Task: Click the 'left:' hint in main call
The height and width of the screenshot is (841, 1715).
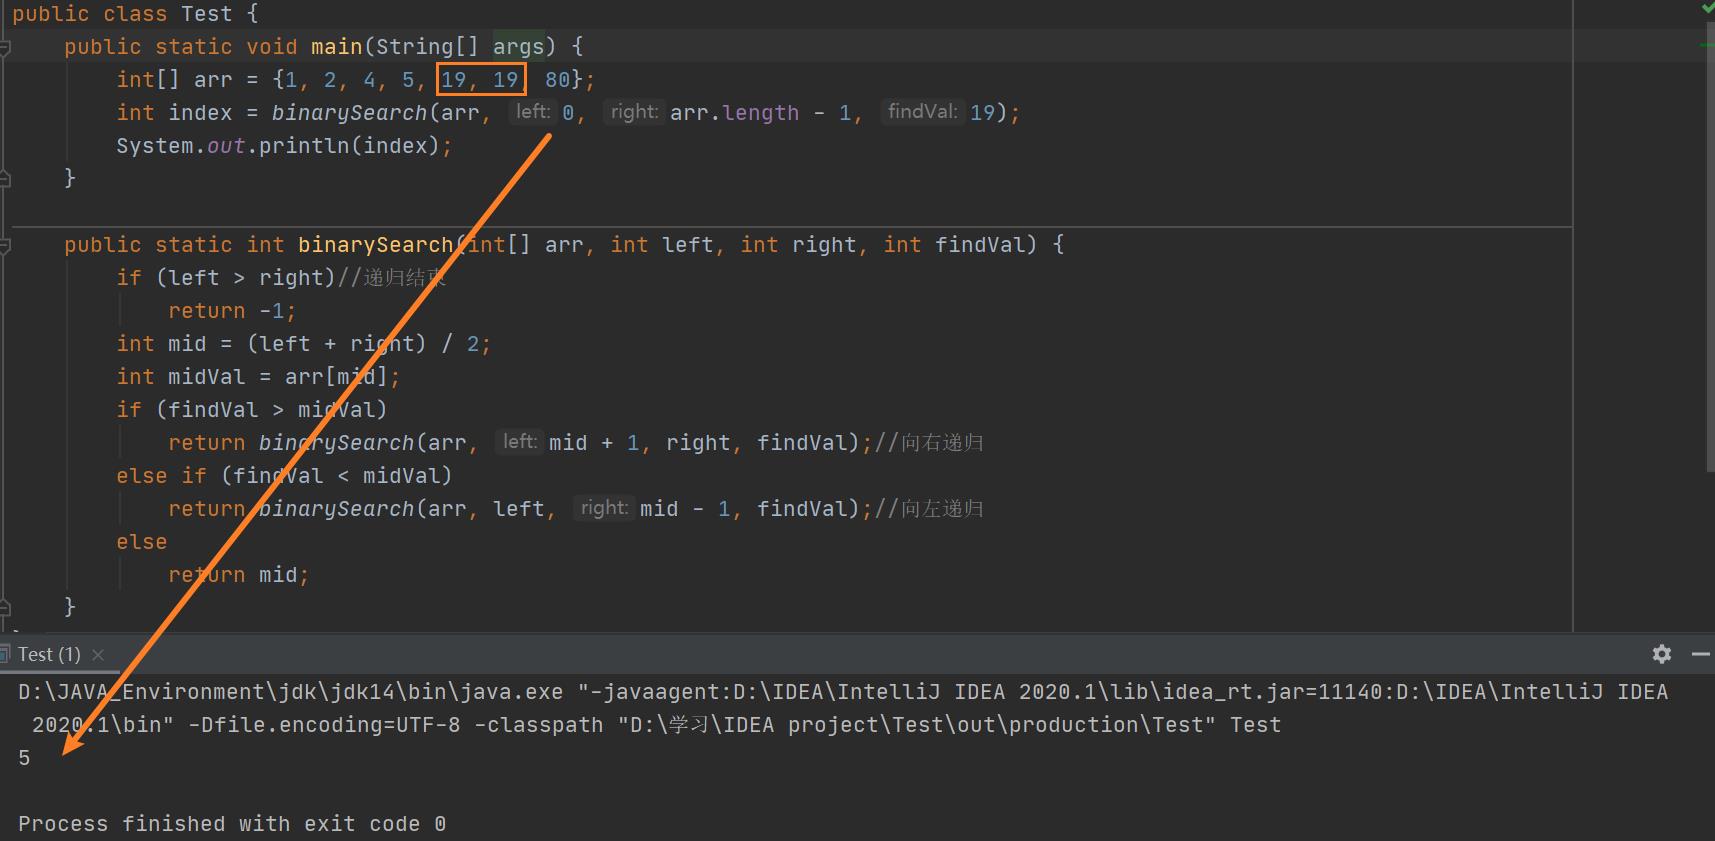Action: (x=533, y=112)
